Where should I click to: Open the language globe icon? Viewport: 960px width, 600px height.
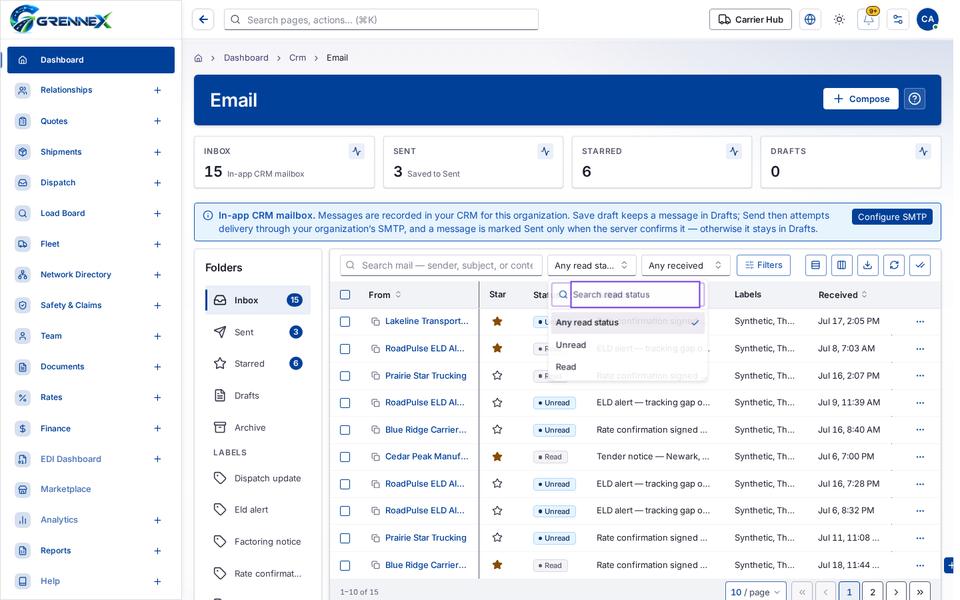click(x=809, y=20)
